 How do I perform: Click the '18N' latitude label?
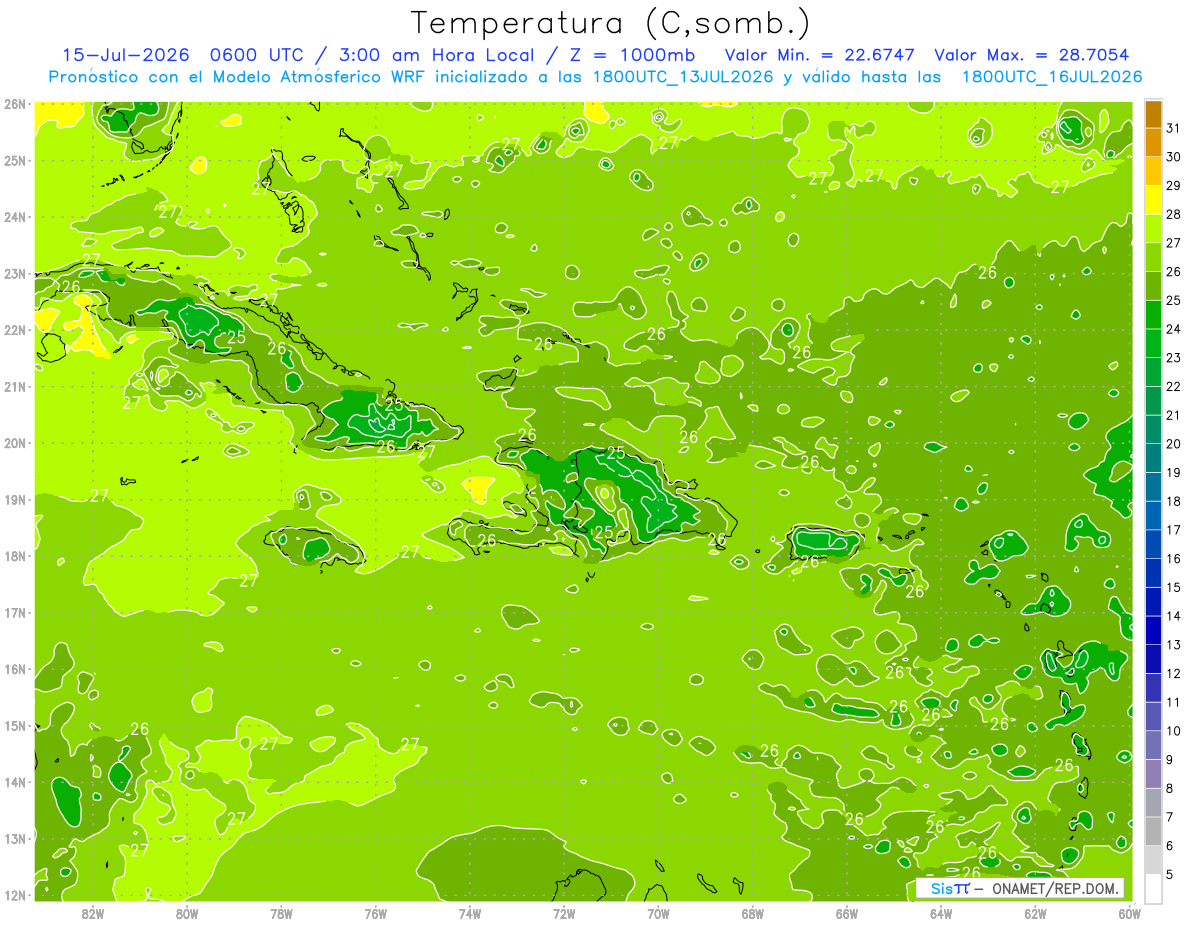click(15, 556)
